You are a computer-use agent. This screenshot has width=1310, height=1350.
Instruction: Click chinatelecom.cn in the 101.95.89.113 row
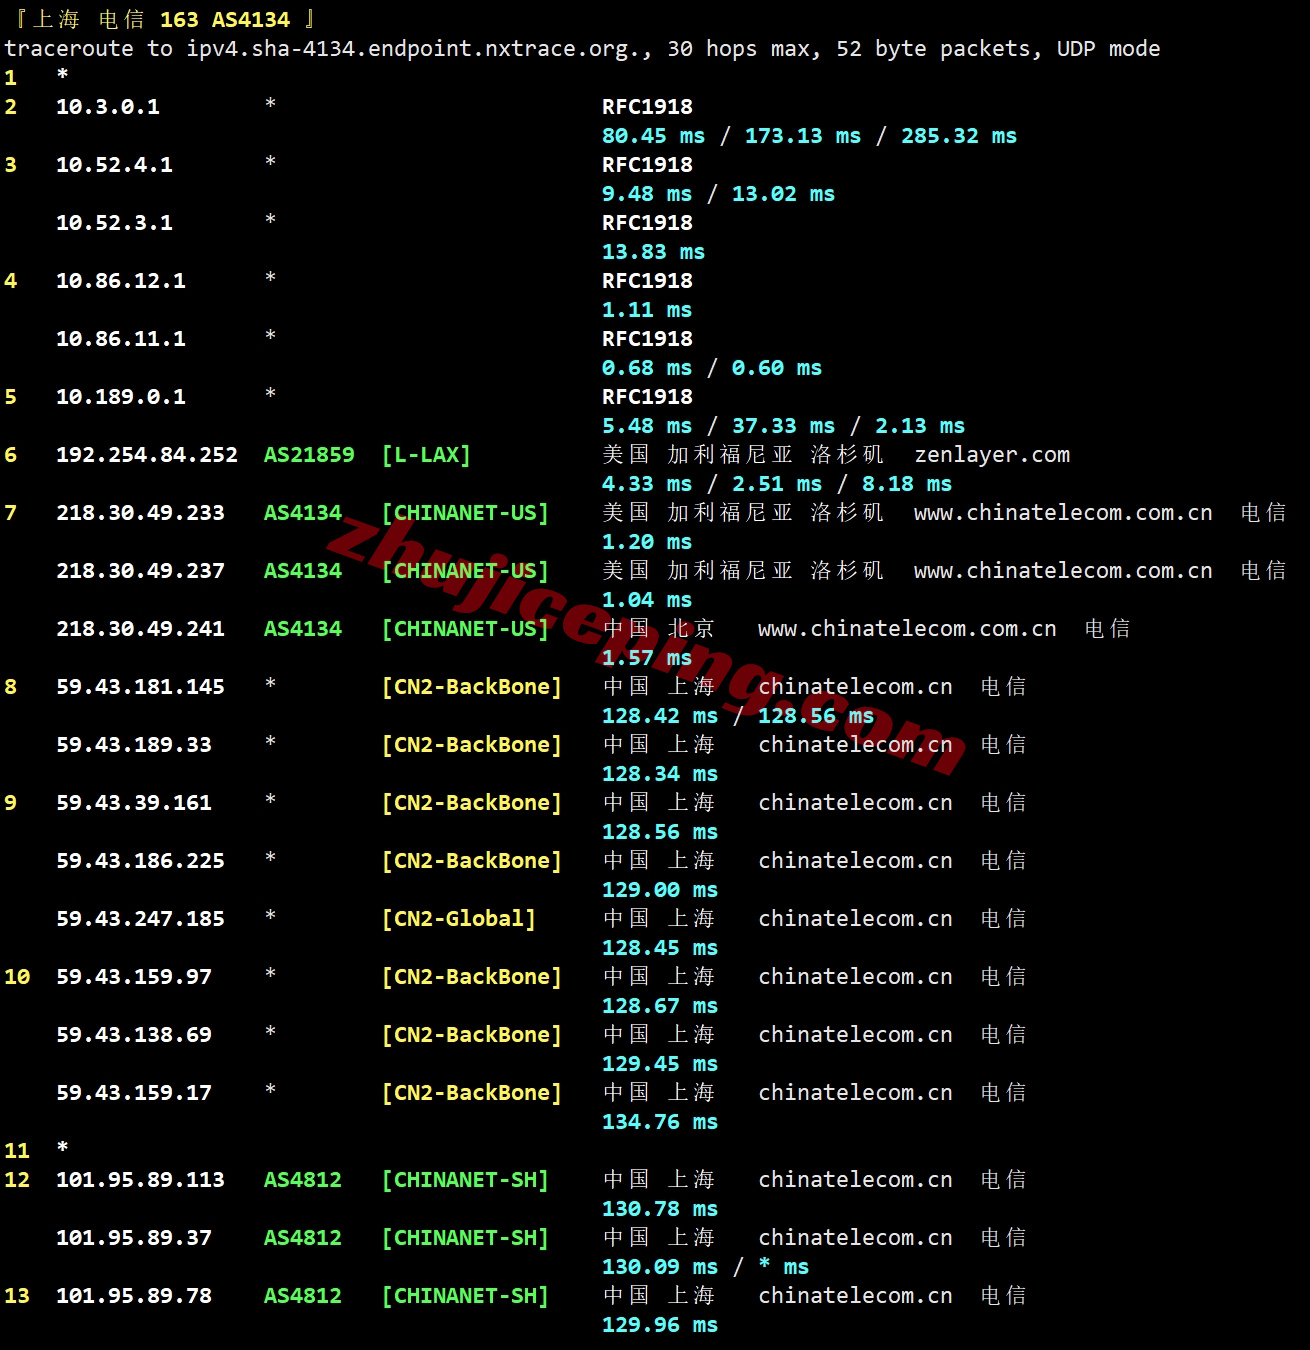click(x=855, y=1180)
